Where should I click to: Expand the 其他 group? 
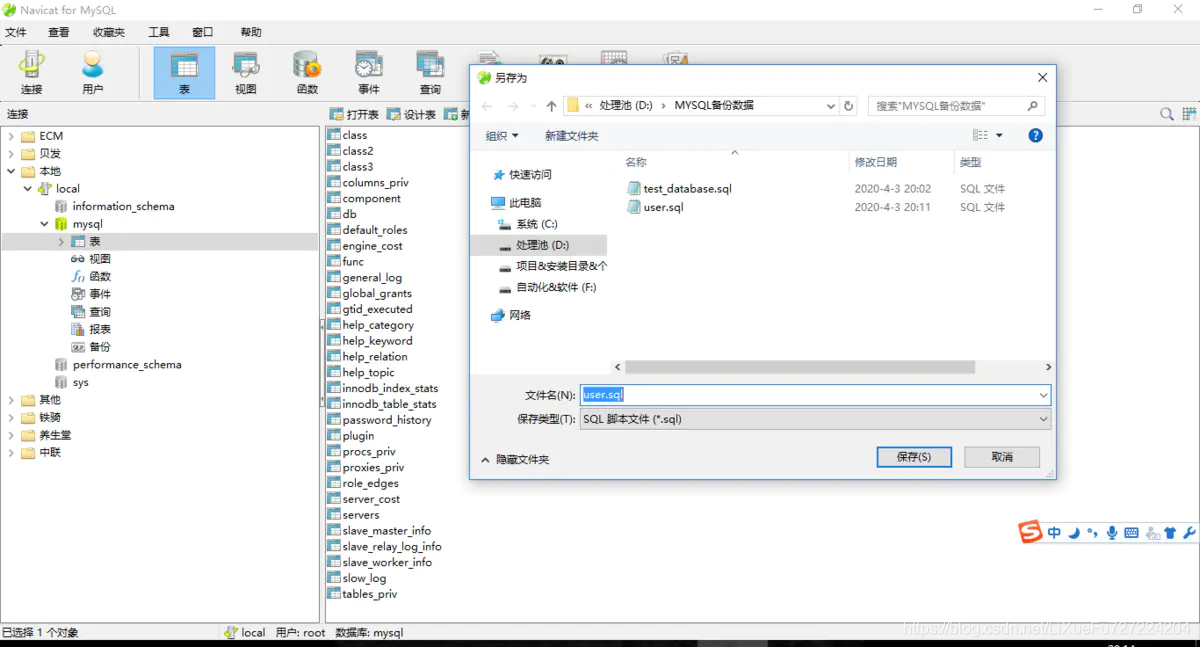click(x=11, y=400)
